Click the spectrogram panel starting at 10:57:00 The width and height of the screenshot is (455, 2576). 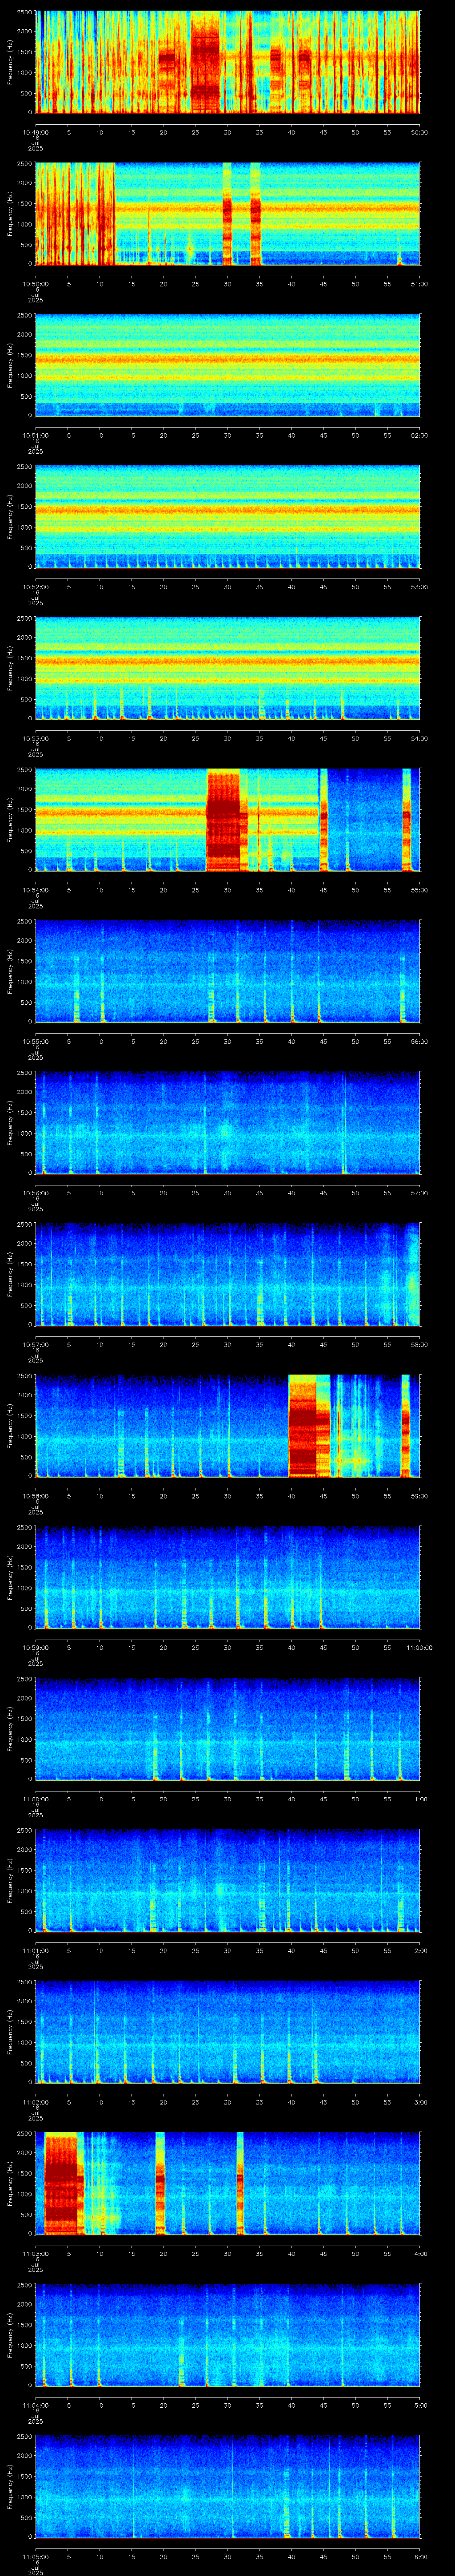pyautogui.click(x=228, y=1274)
